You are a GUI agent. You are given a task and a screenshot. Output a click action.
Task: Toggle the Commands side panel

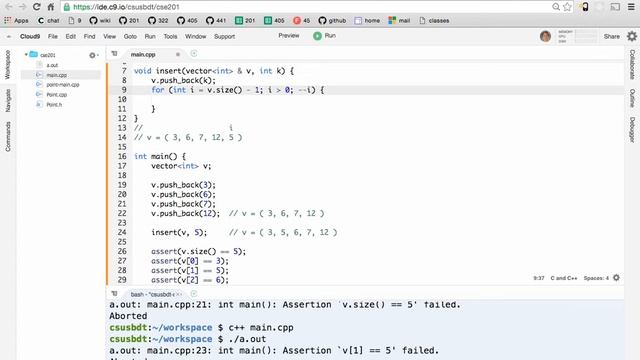click(8, 136)
